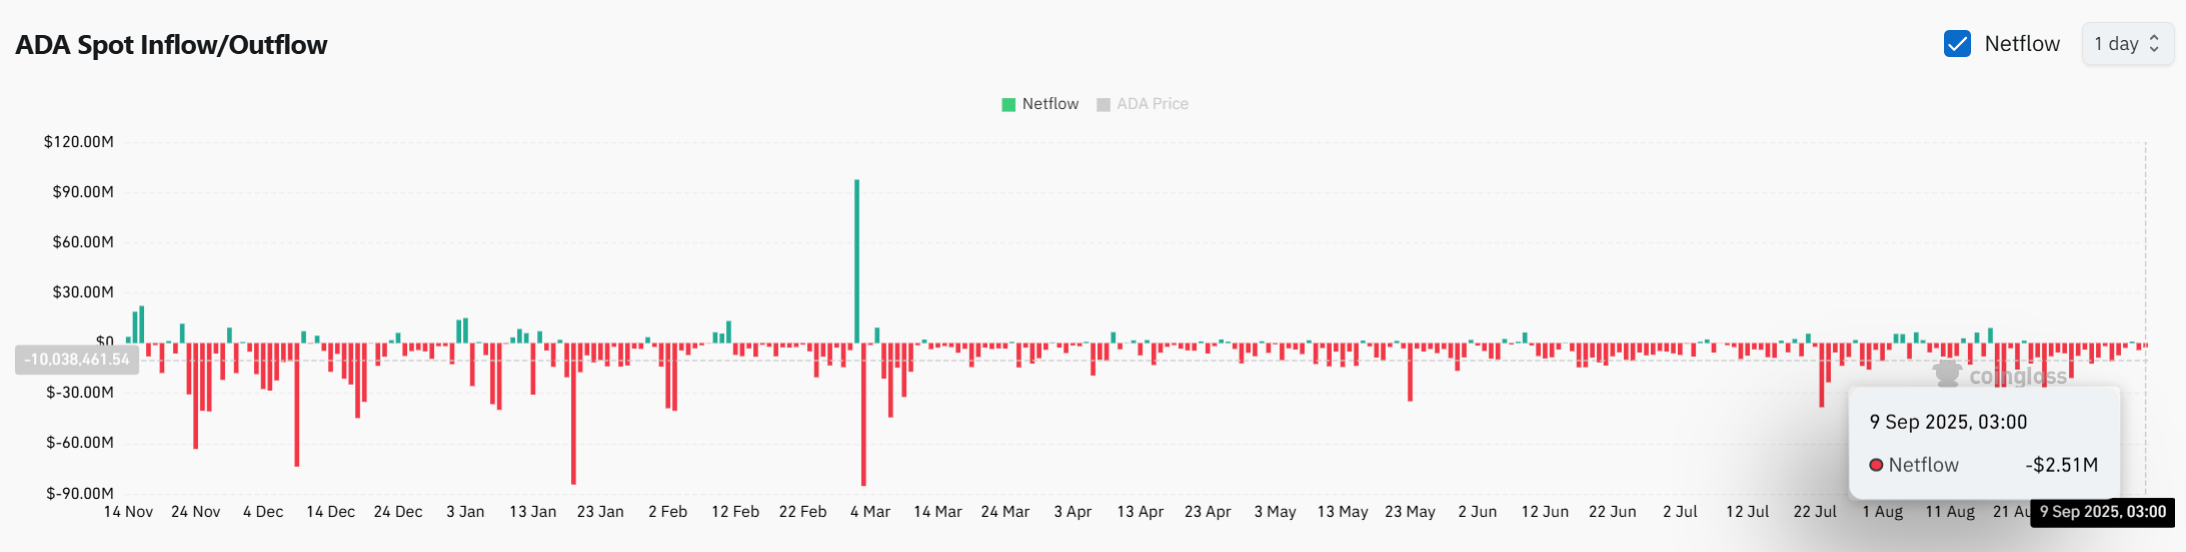Click the 23 May date axis label

[x=1409, y=512]
